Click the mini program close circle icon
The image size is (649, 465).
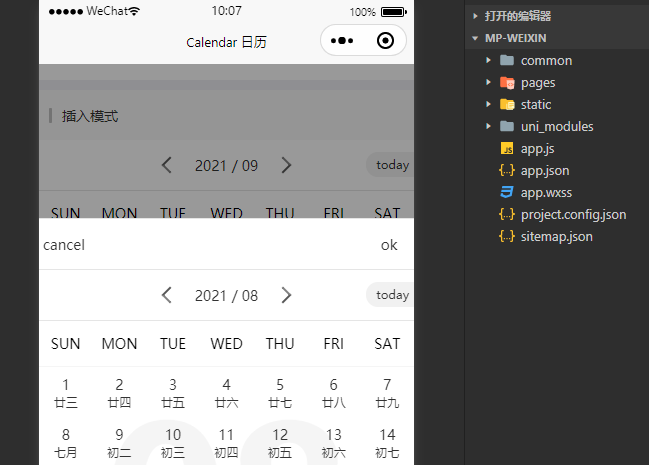pos(385,41)
